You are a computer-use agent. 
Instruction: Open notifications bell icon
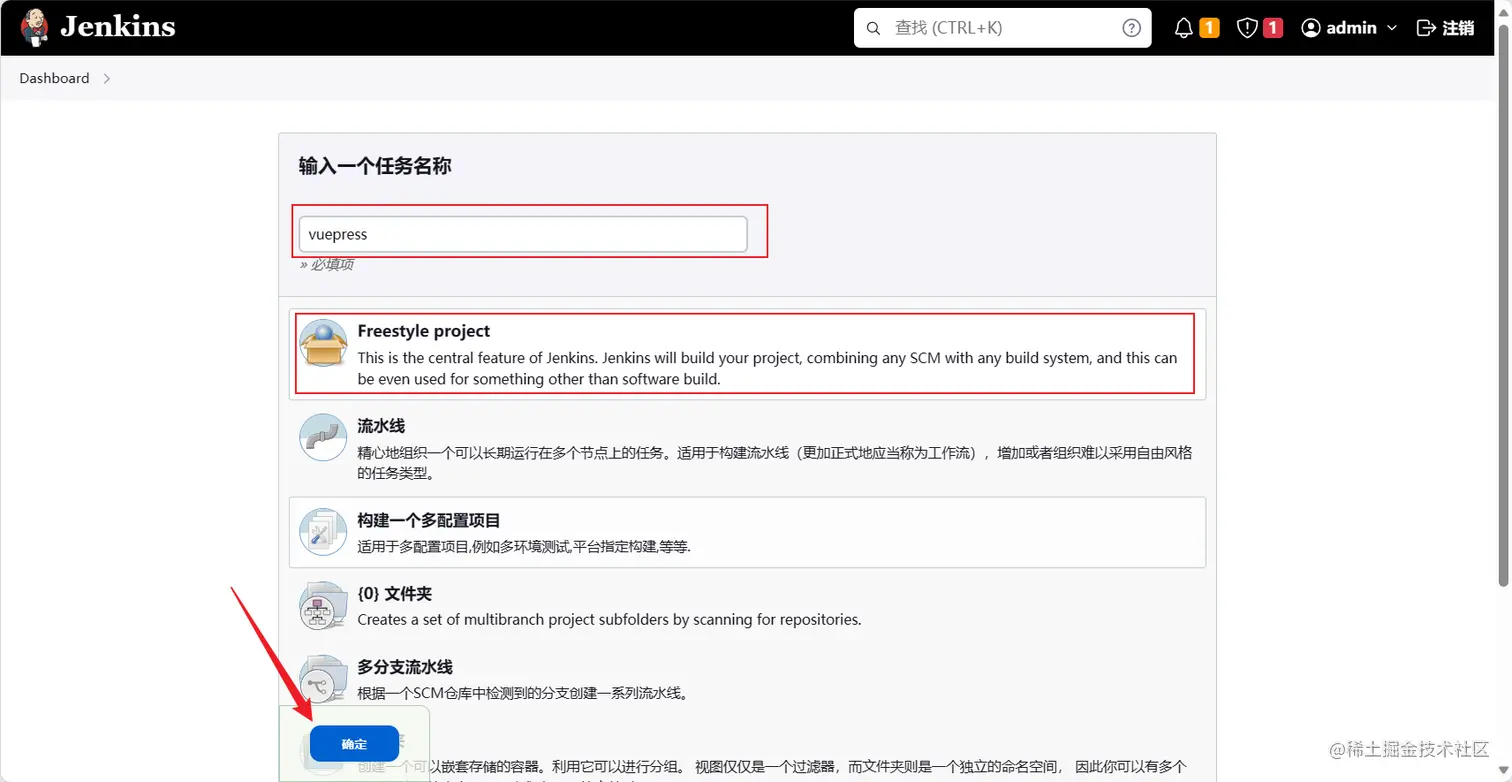click(x=1184, y=28)
